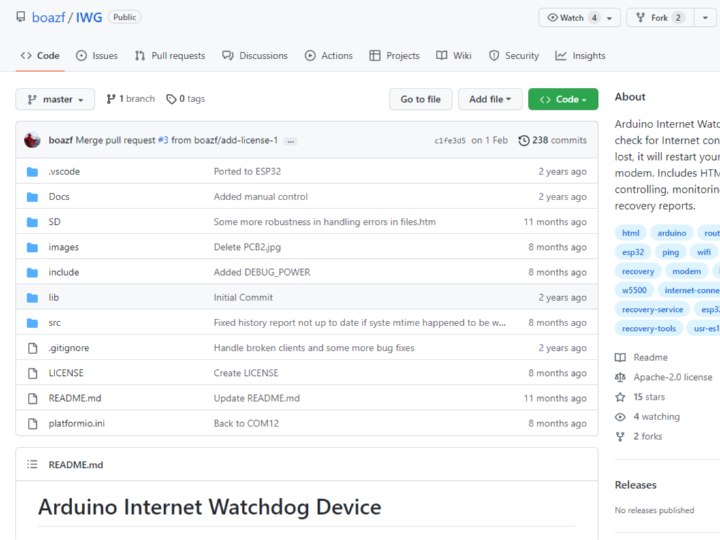Click the html topic tag
This screenshot has width=720, height=540.
630,233
